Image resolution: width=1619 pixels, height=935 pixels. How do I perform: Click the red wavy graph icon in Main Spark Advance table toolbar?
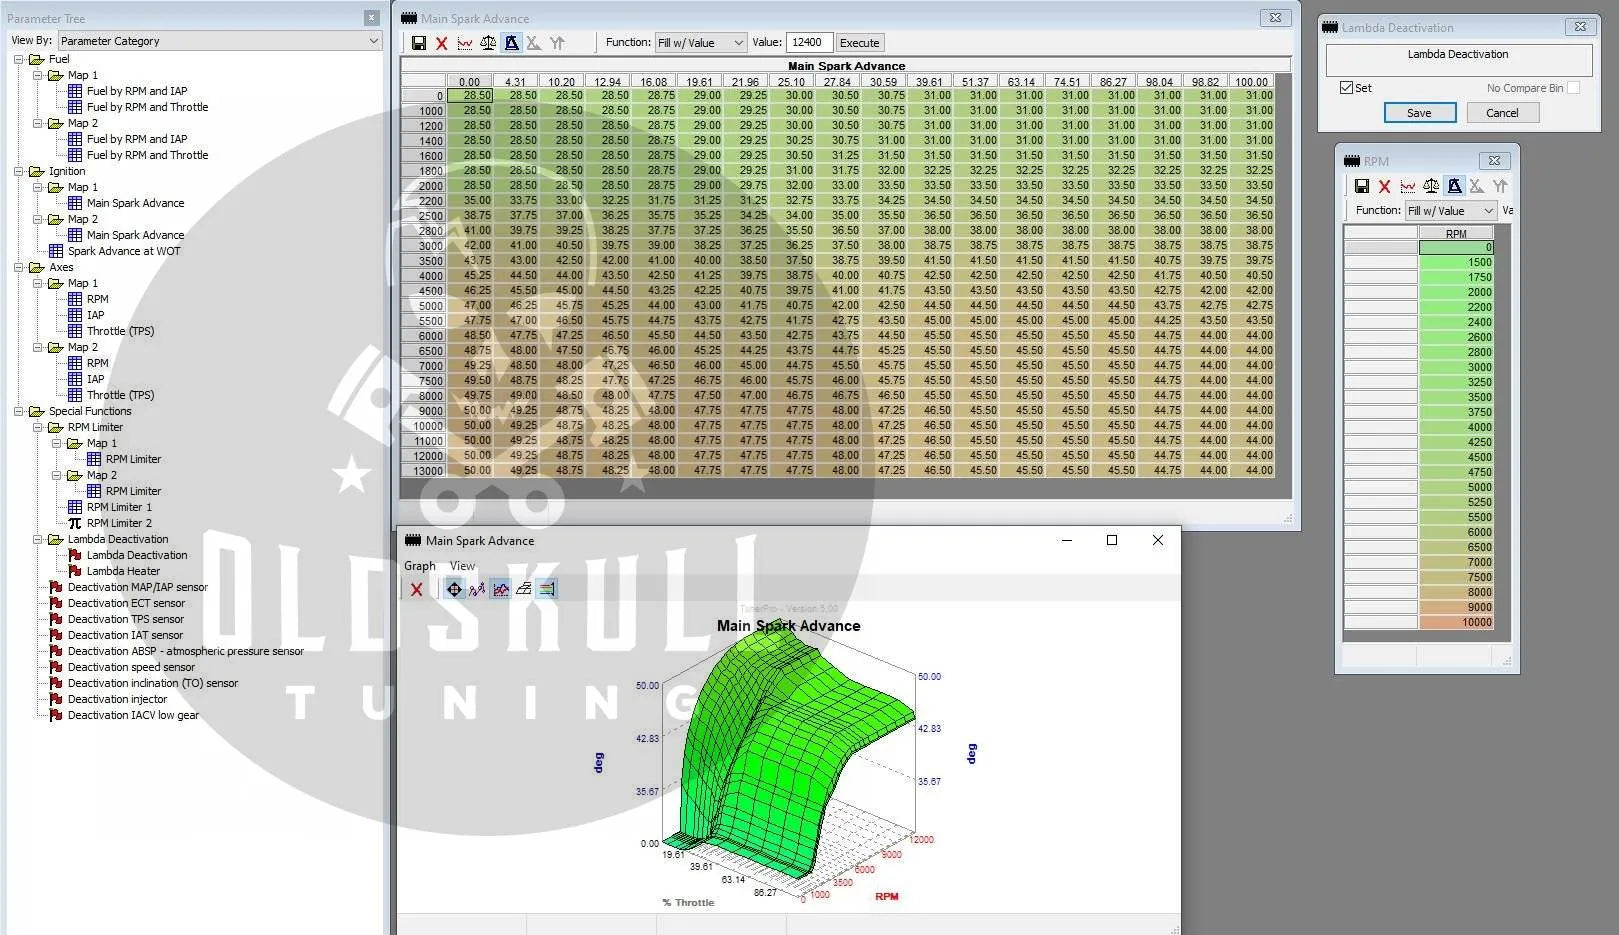[x=465, y=43]
